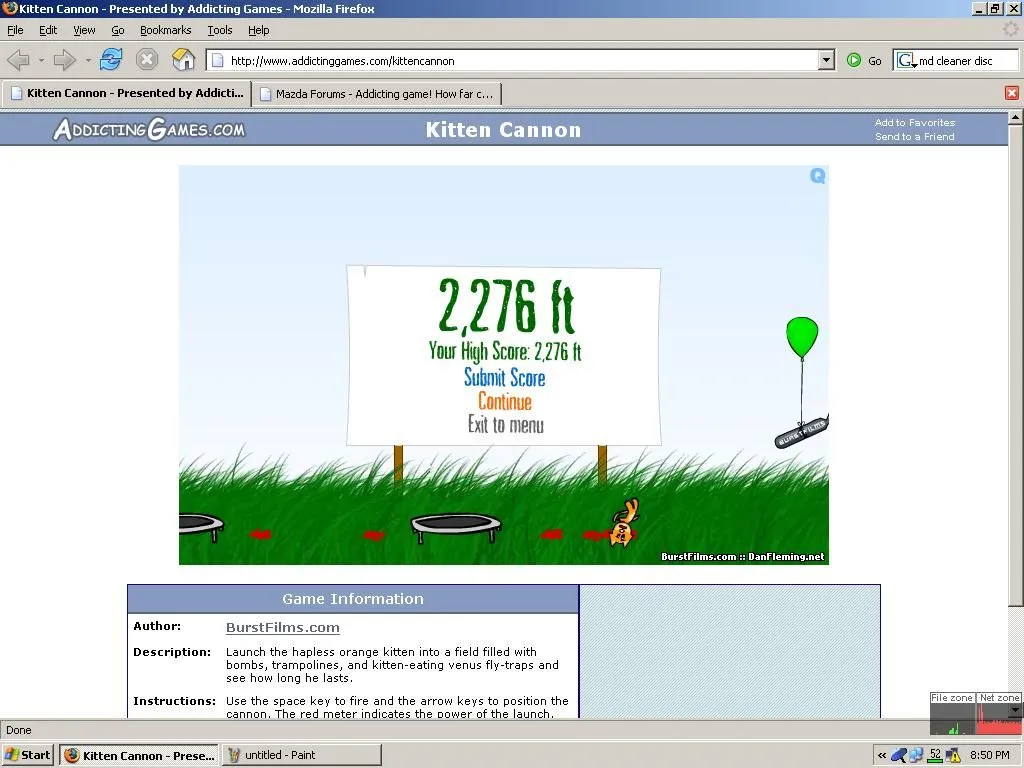Screen dimensions: 1024x768
Task: Click the green balloon in the game
Action: (x=802, y=337)
